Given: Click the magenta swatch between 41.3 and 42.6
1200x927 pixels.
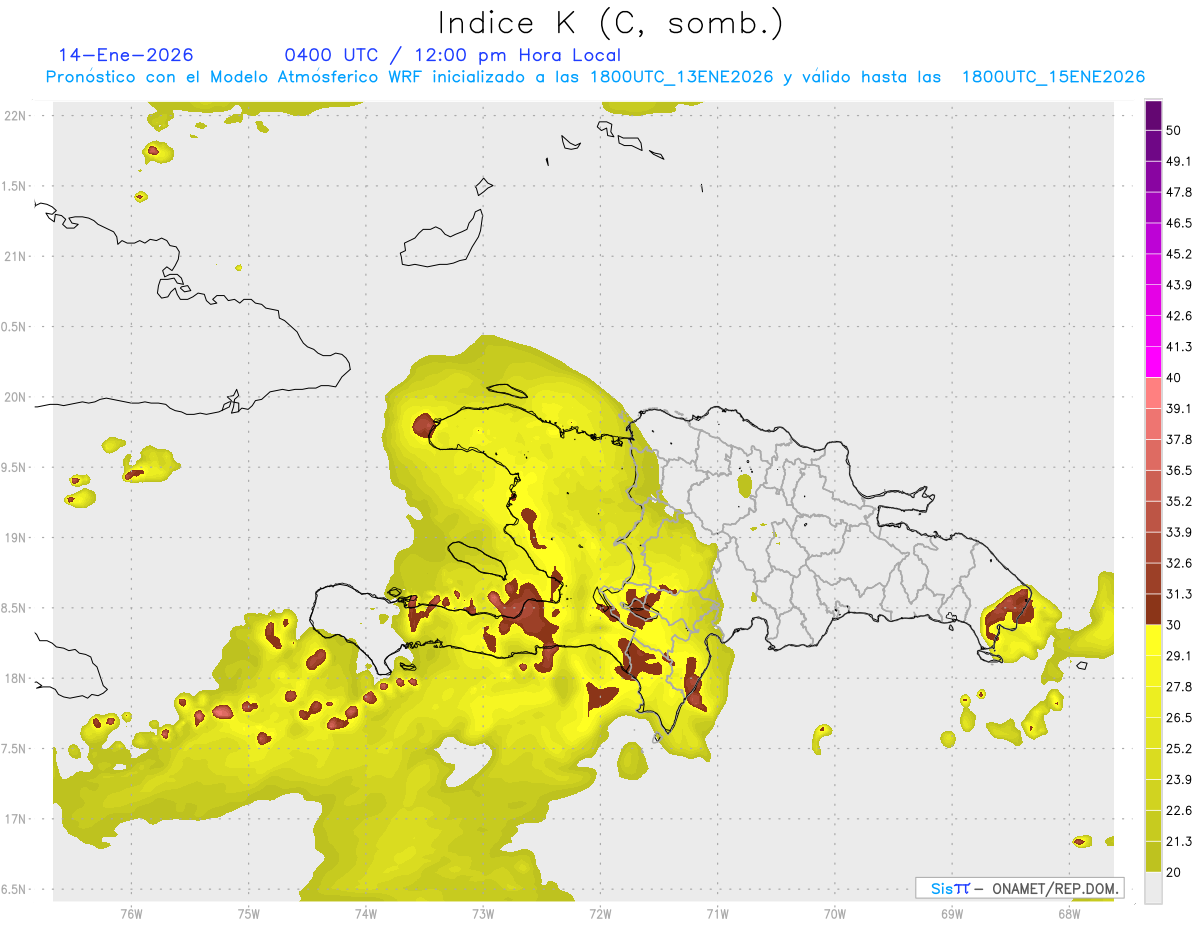Looking at the screenshot, I should (x=1153, y=332).
